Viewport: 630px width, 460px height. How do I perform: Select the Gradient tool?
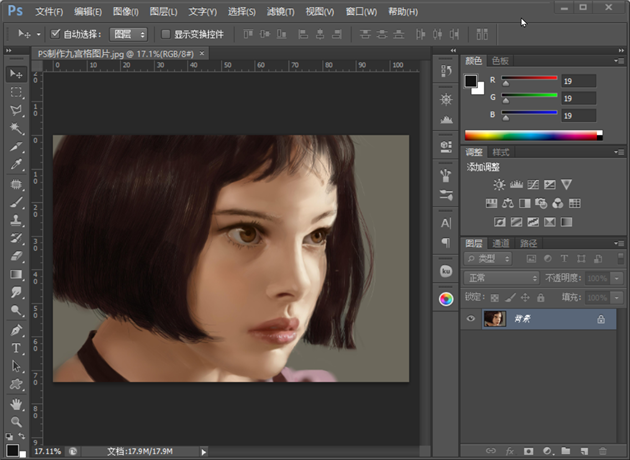pyautogui.click(x=16, y=274)
